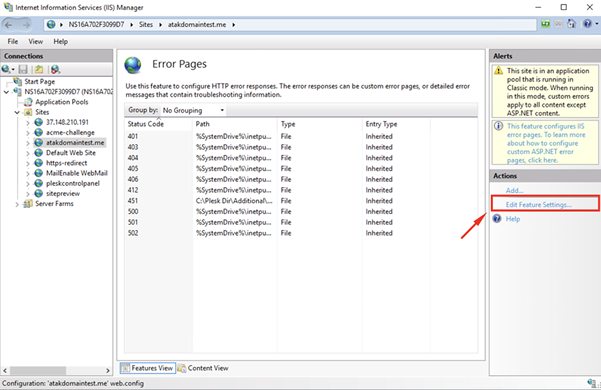Expand the Server Farms node

click(x=17, y=204)
